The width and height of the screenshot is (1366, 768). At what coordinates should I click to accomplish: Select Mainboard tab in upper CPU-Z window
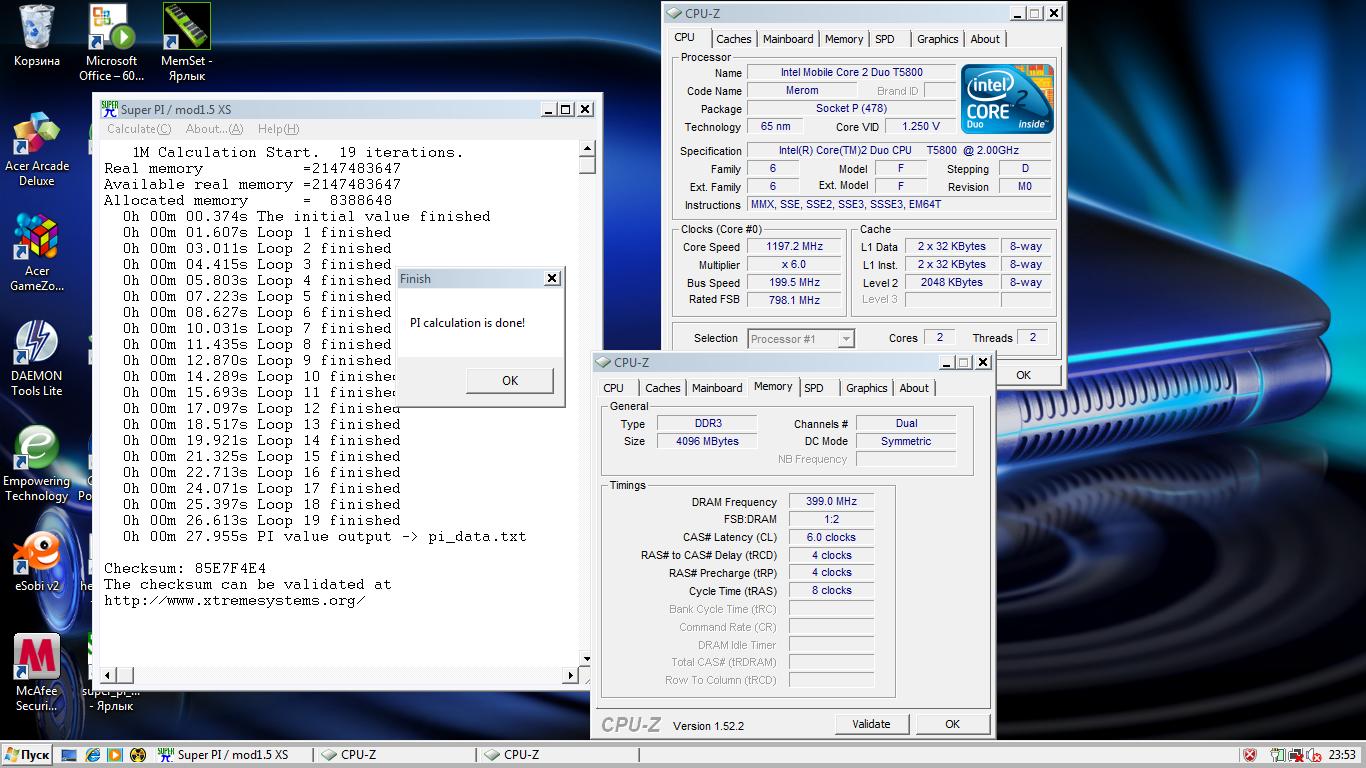tap(788, 39)
